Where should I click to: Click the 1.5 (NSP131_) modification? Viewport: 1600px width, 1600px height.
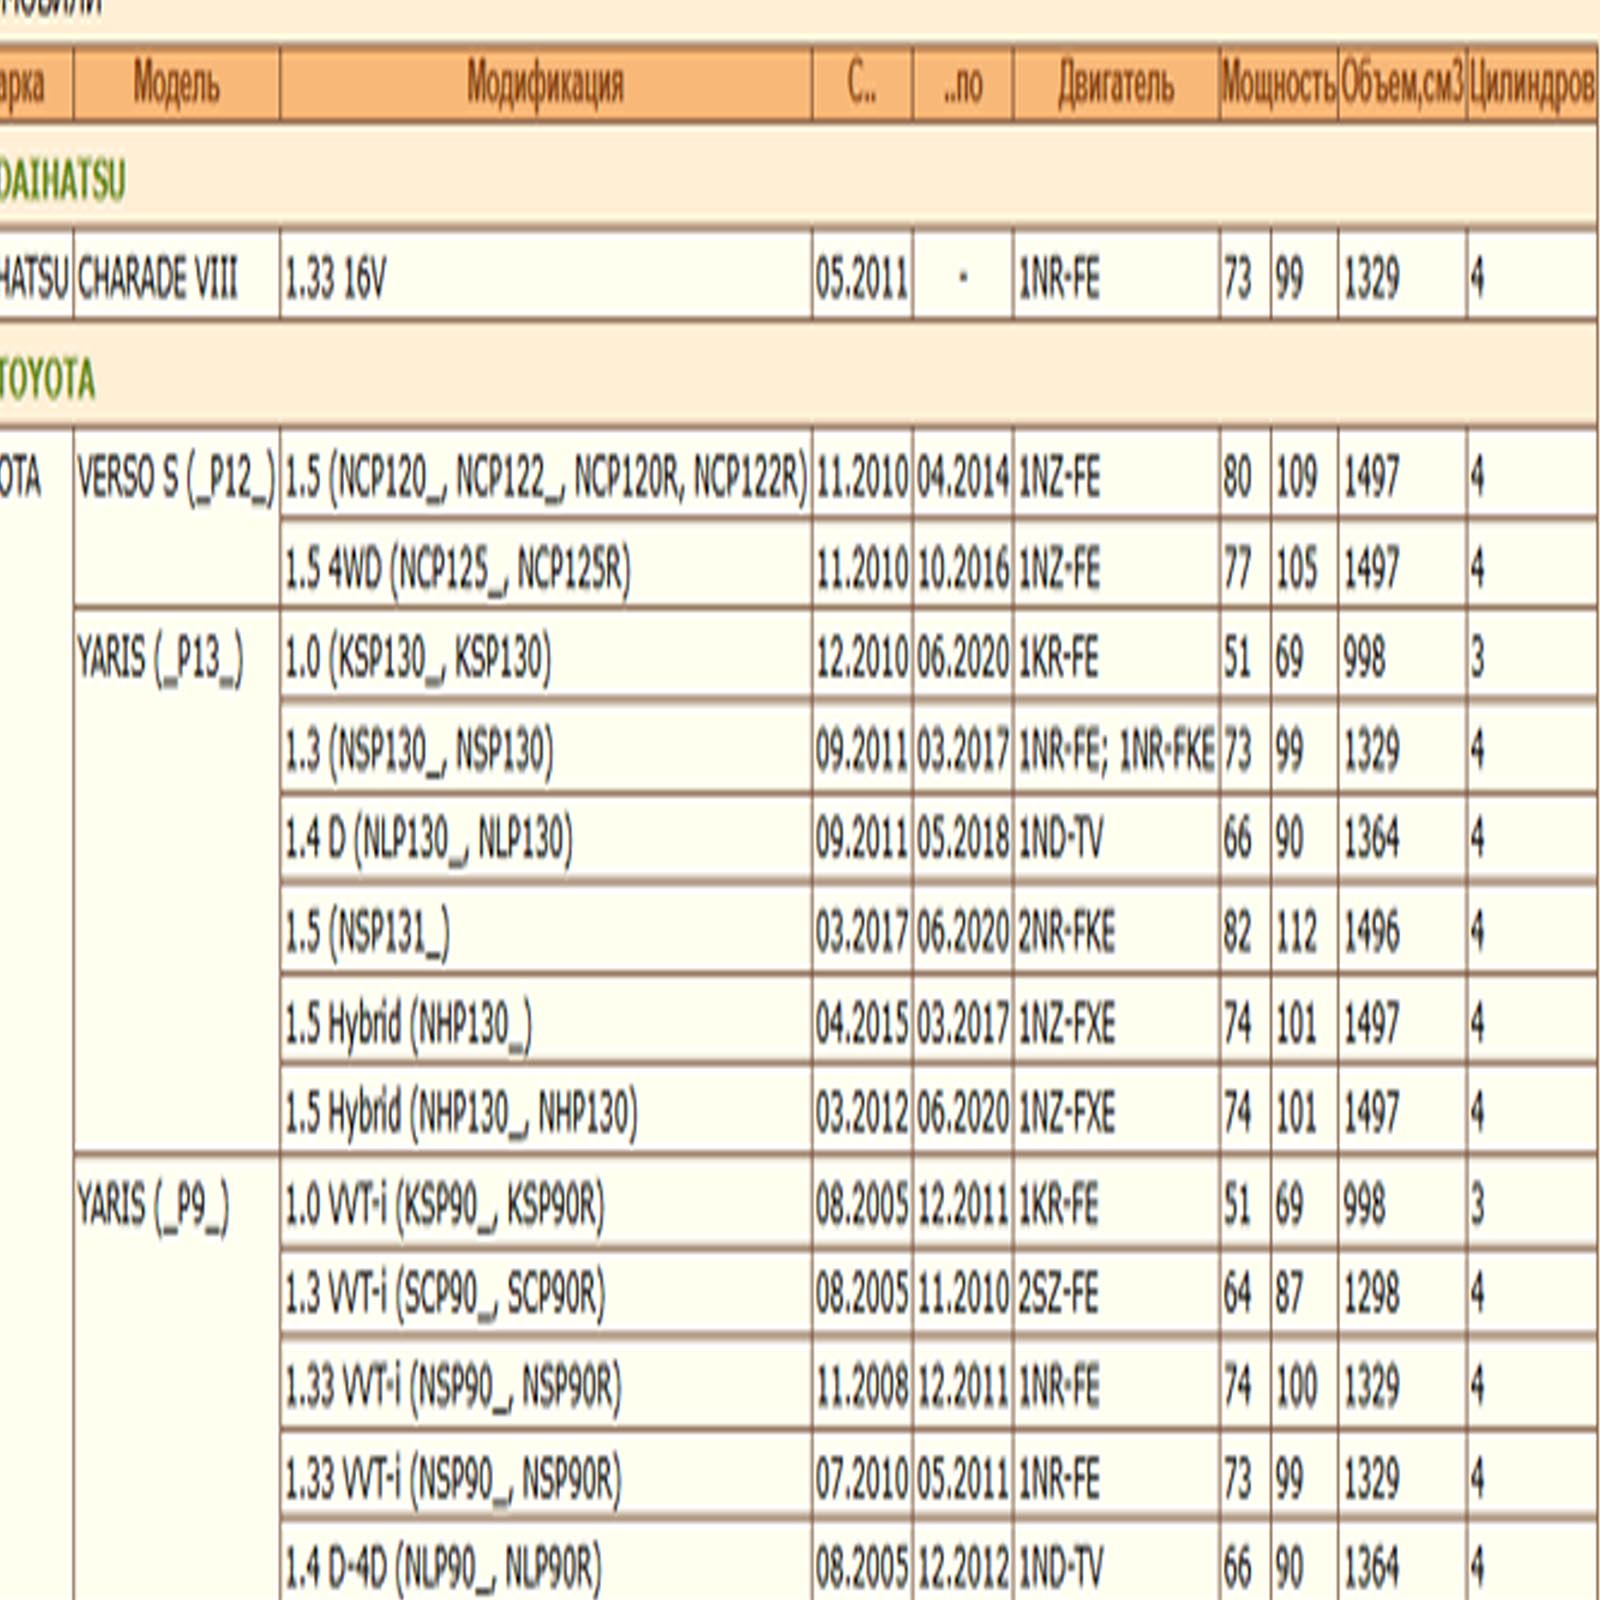(367, 932)
